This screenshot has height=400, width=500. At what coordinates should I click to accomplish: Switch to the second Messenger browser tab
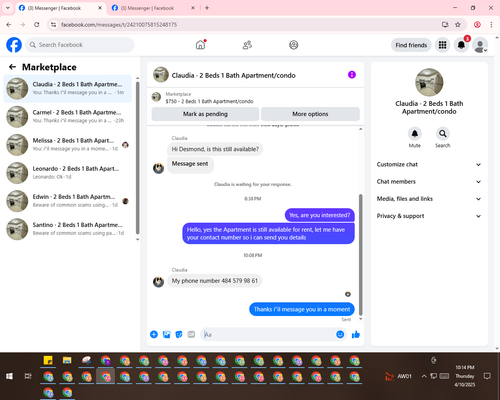[x=152, y=8]
